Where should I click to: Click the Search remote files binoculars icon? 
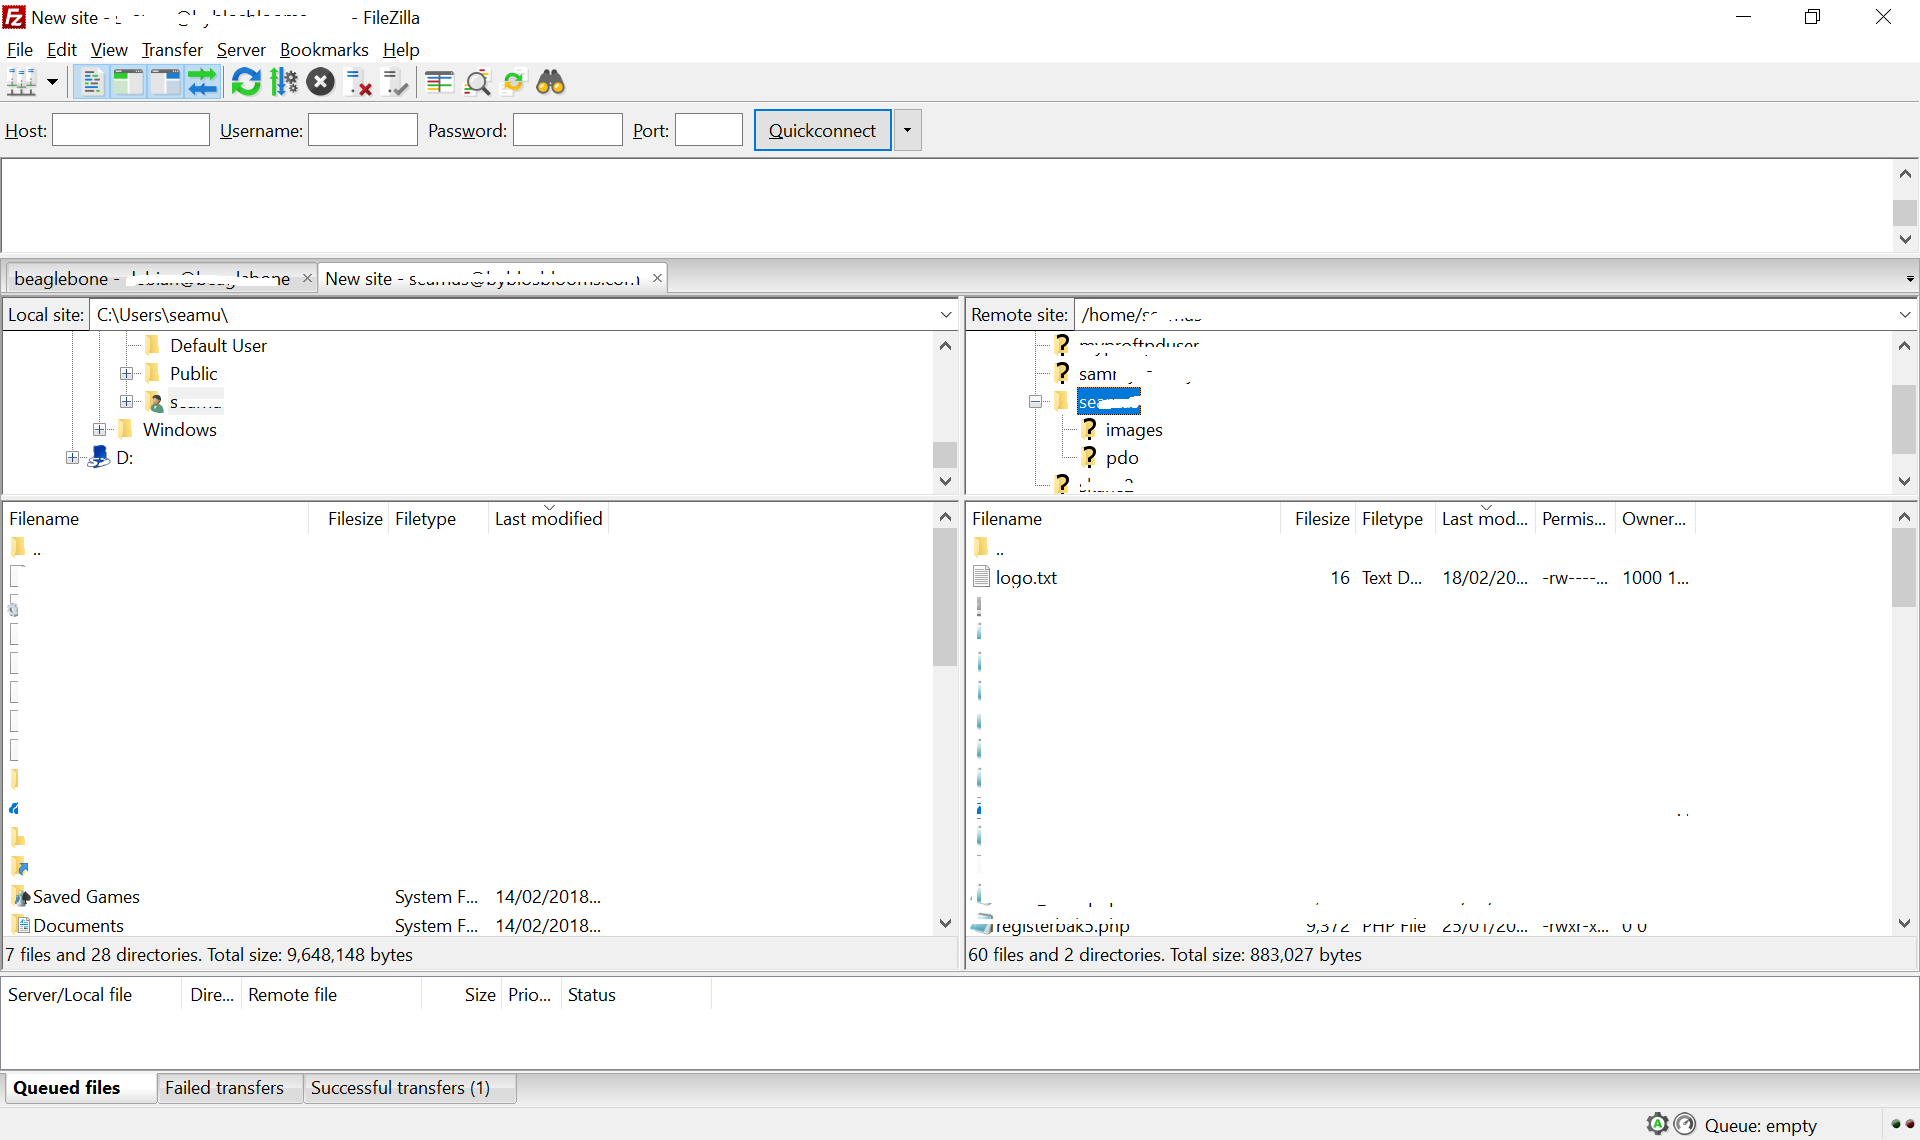[x=550, y=83]
